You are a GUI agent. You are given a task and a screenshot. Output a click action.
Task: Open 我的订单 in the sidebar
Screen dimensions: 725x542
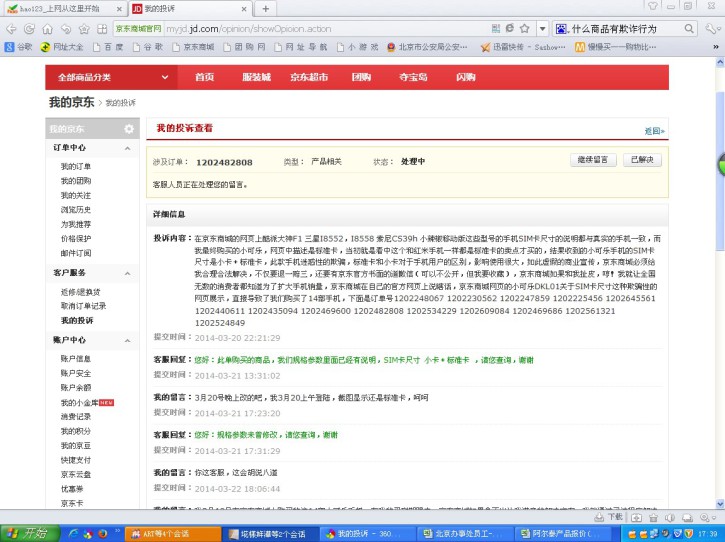[76, 166]
